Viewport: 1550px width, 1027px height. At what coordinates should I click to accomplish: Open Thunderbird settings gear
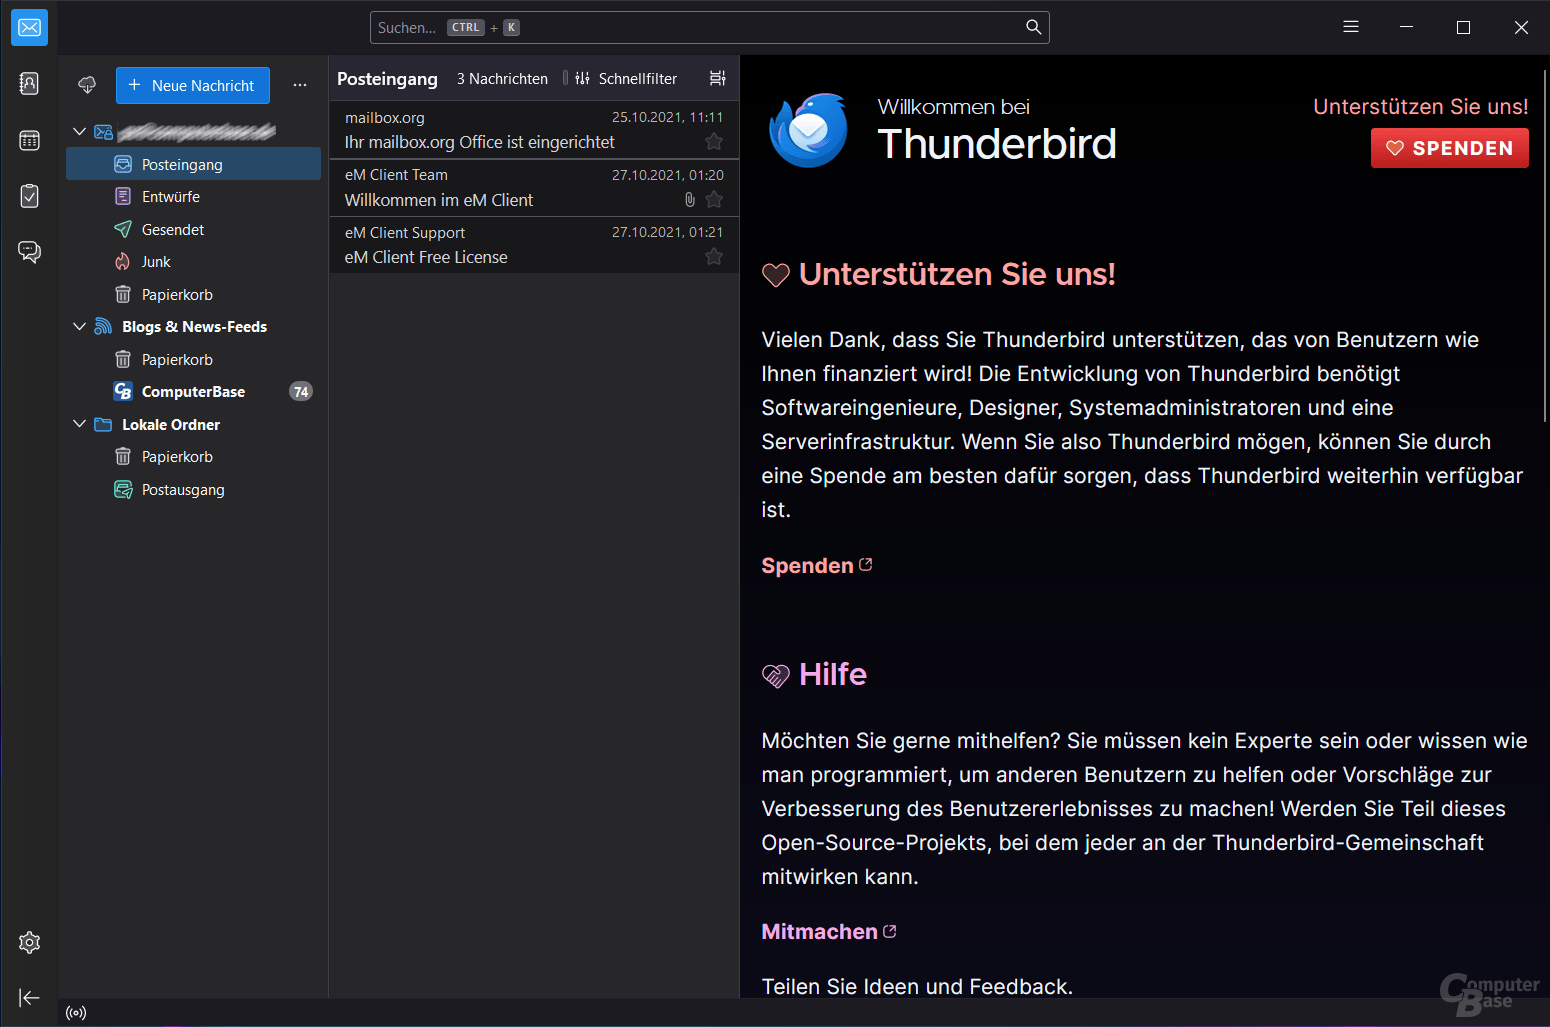pyautogui.click(x=29, y=942)
